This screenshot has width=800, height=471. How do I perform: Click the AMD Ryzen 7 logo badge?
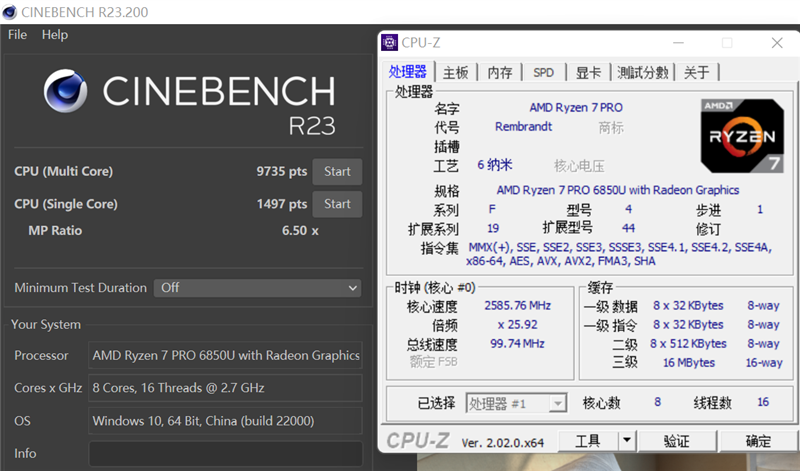pos(742,136)
